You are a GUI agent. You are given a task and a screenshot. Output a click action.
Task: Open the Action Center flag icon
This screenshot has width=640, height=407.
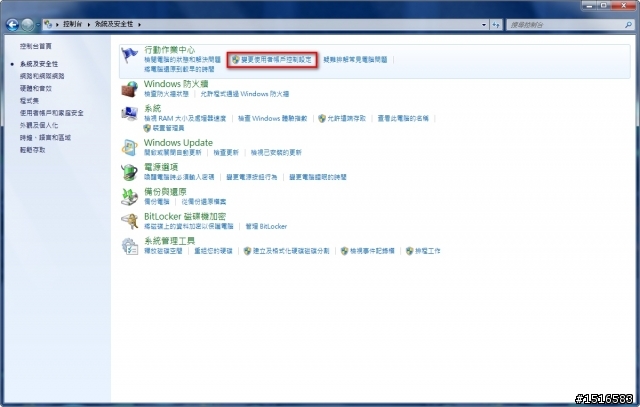click(x=129, y=55)
